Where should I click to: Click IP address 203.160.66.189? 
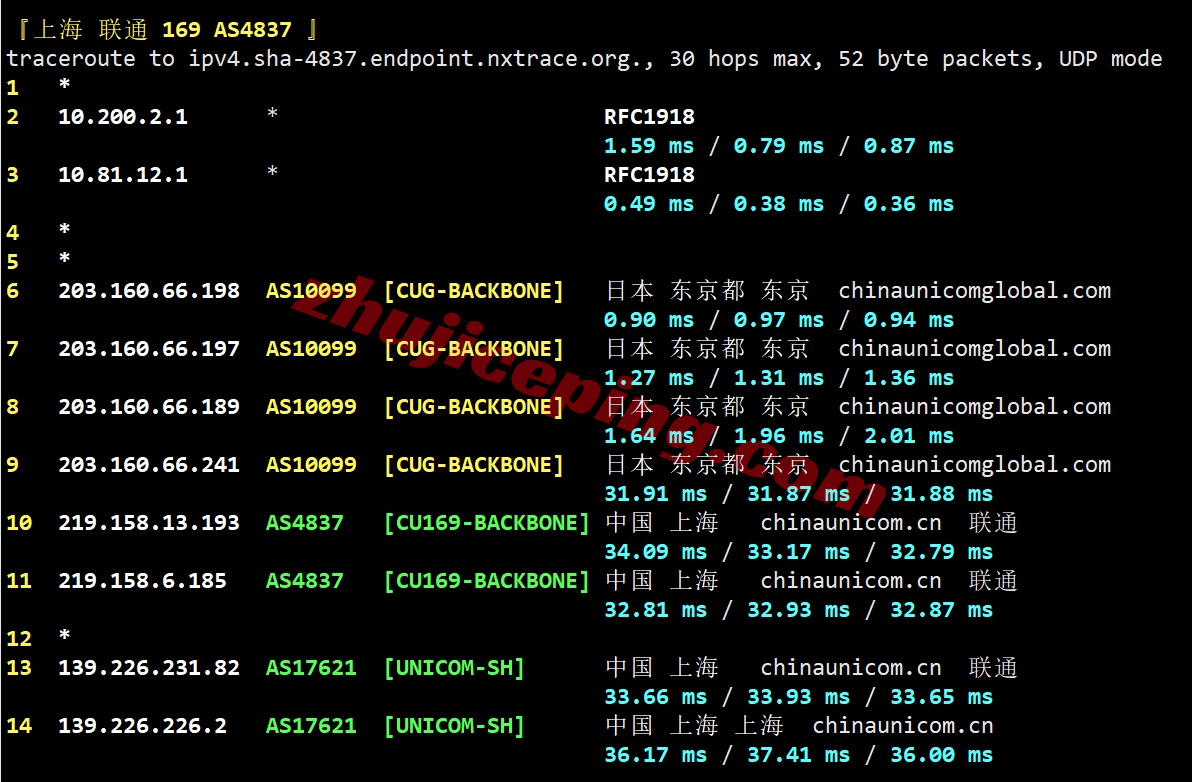(x=149, y=407)
